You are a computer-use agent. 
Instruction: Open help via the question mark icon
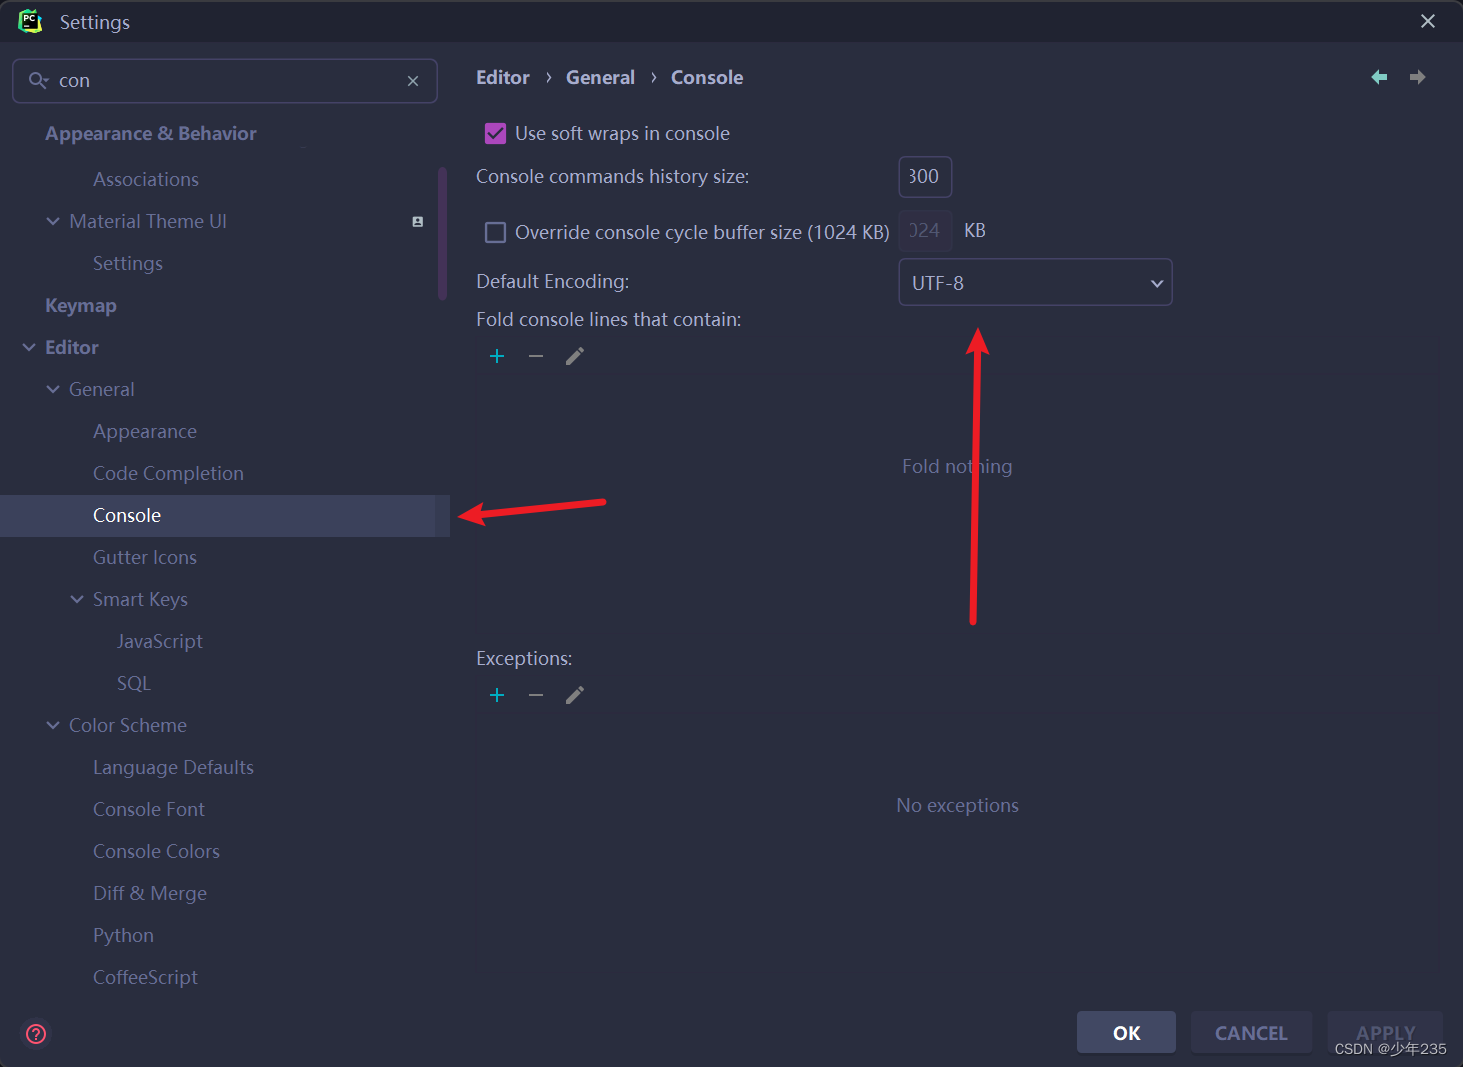click(x=36, y=1034)
